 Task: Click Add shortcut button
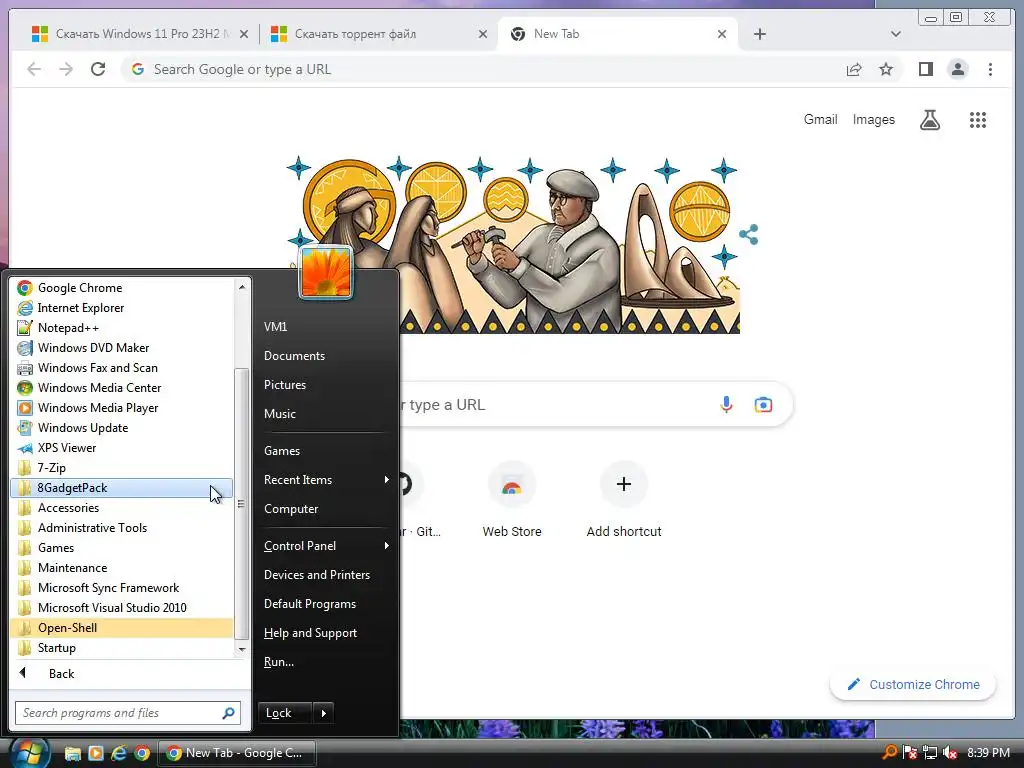[x=624, y=500]
